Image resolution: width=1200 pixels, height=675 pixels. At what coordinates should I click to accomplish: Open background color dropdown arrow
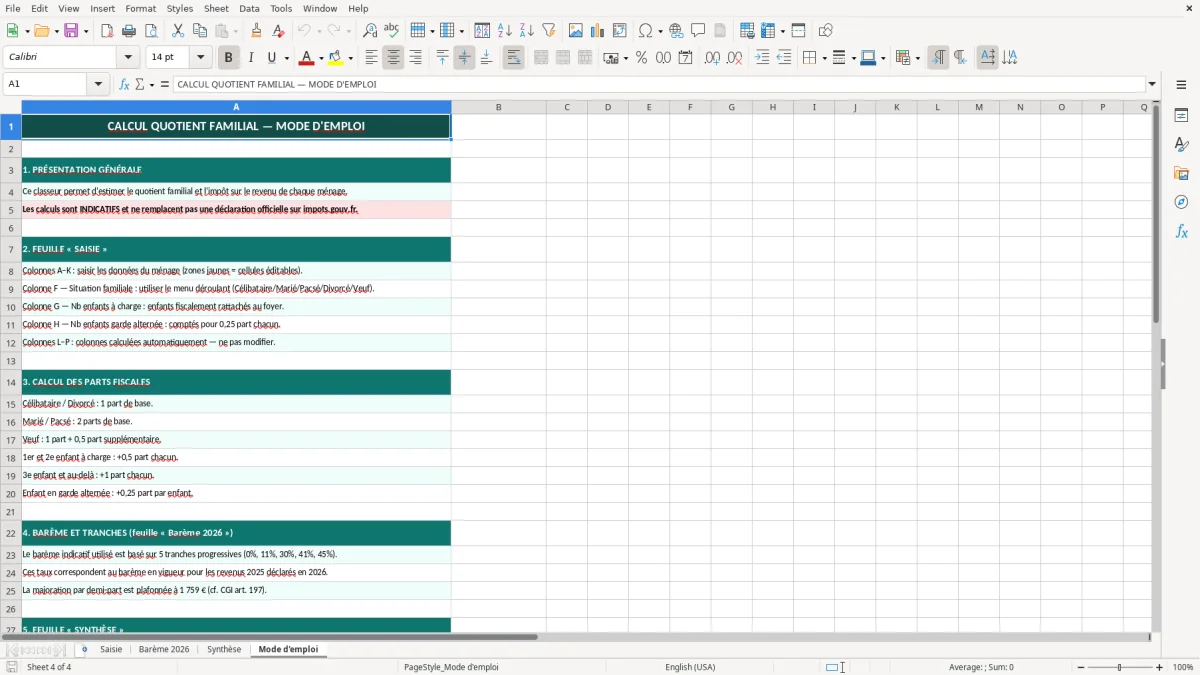coord(350,58)
